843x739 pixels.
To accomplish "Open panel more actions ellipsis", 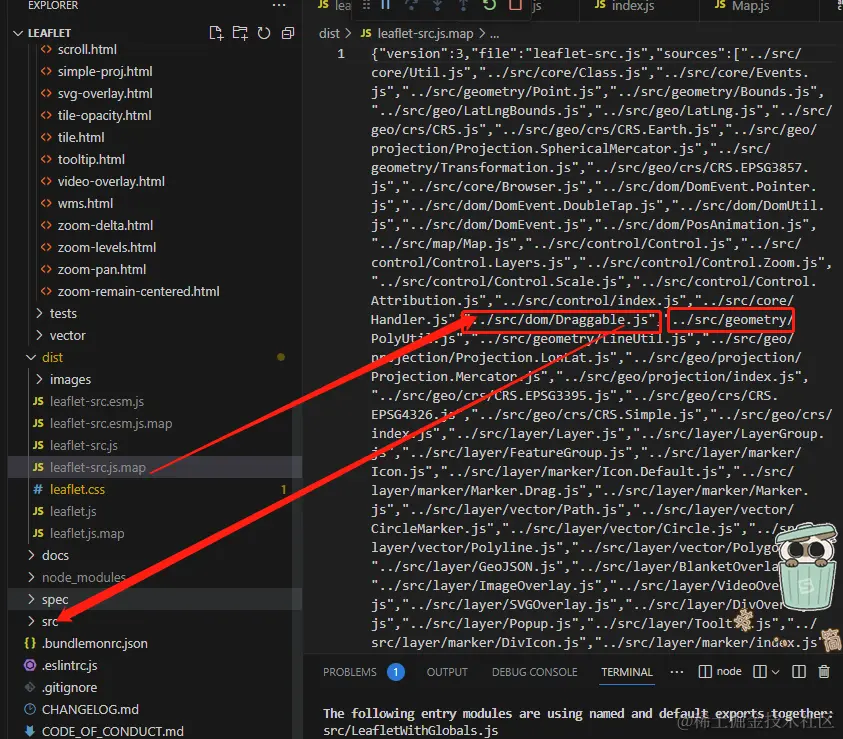I will (x=677, y=672).
